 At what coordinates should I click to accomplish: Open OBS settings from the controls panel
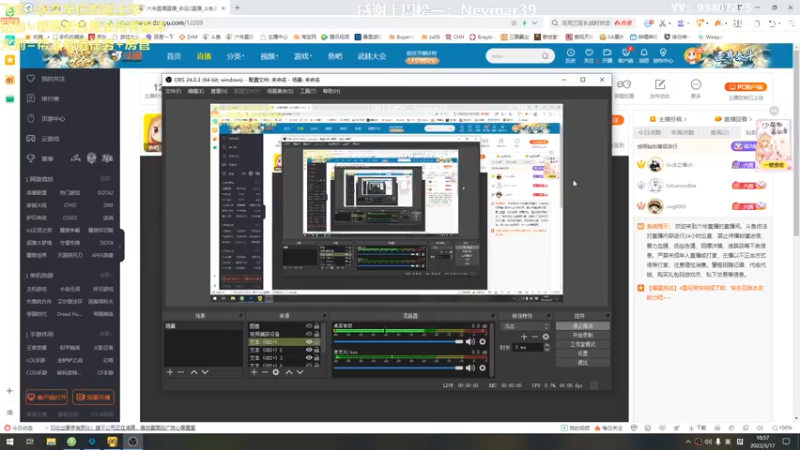click(583, 354)
